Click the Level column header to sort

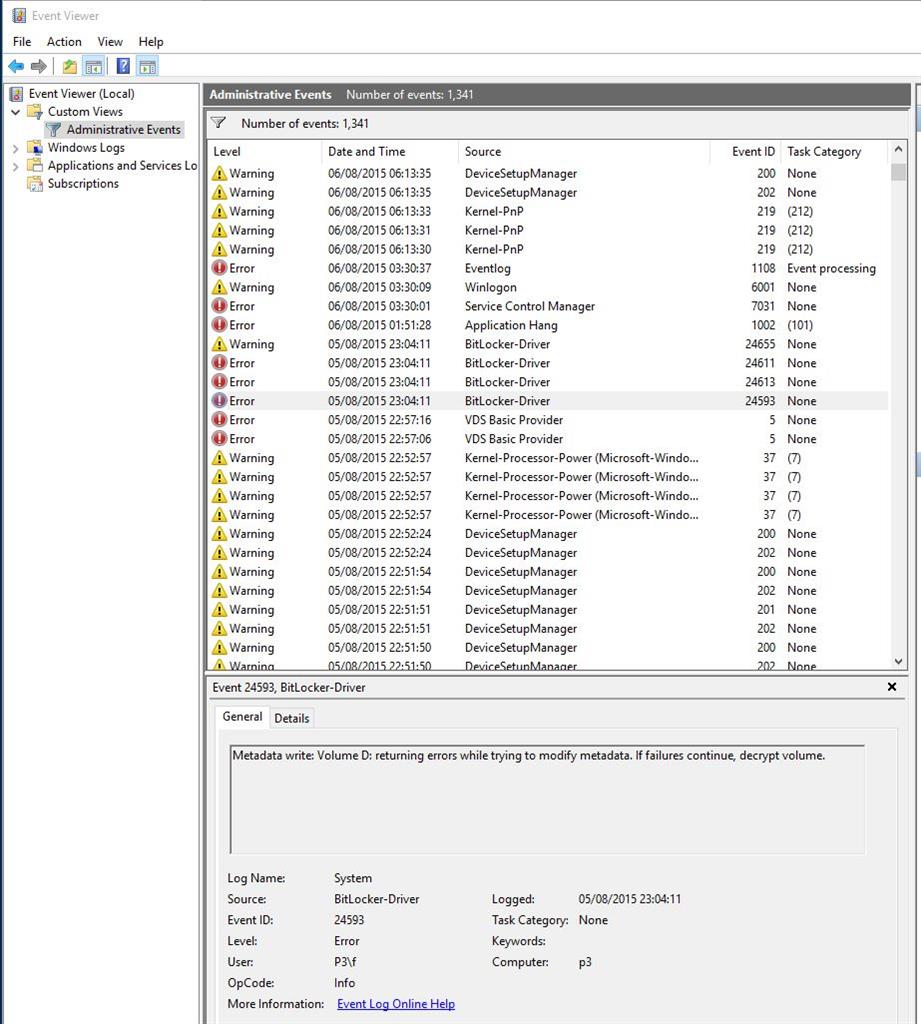click(226, 151)
